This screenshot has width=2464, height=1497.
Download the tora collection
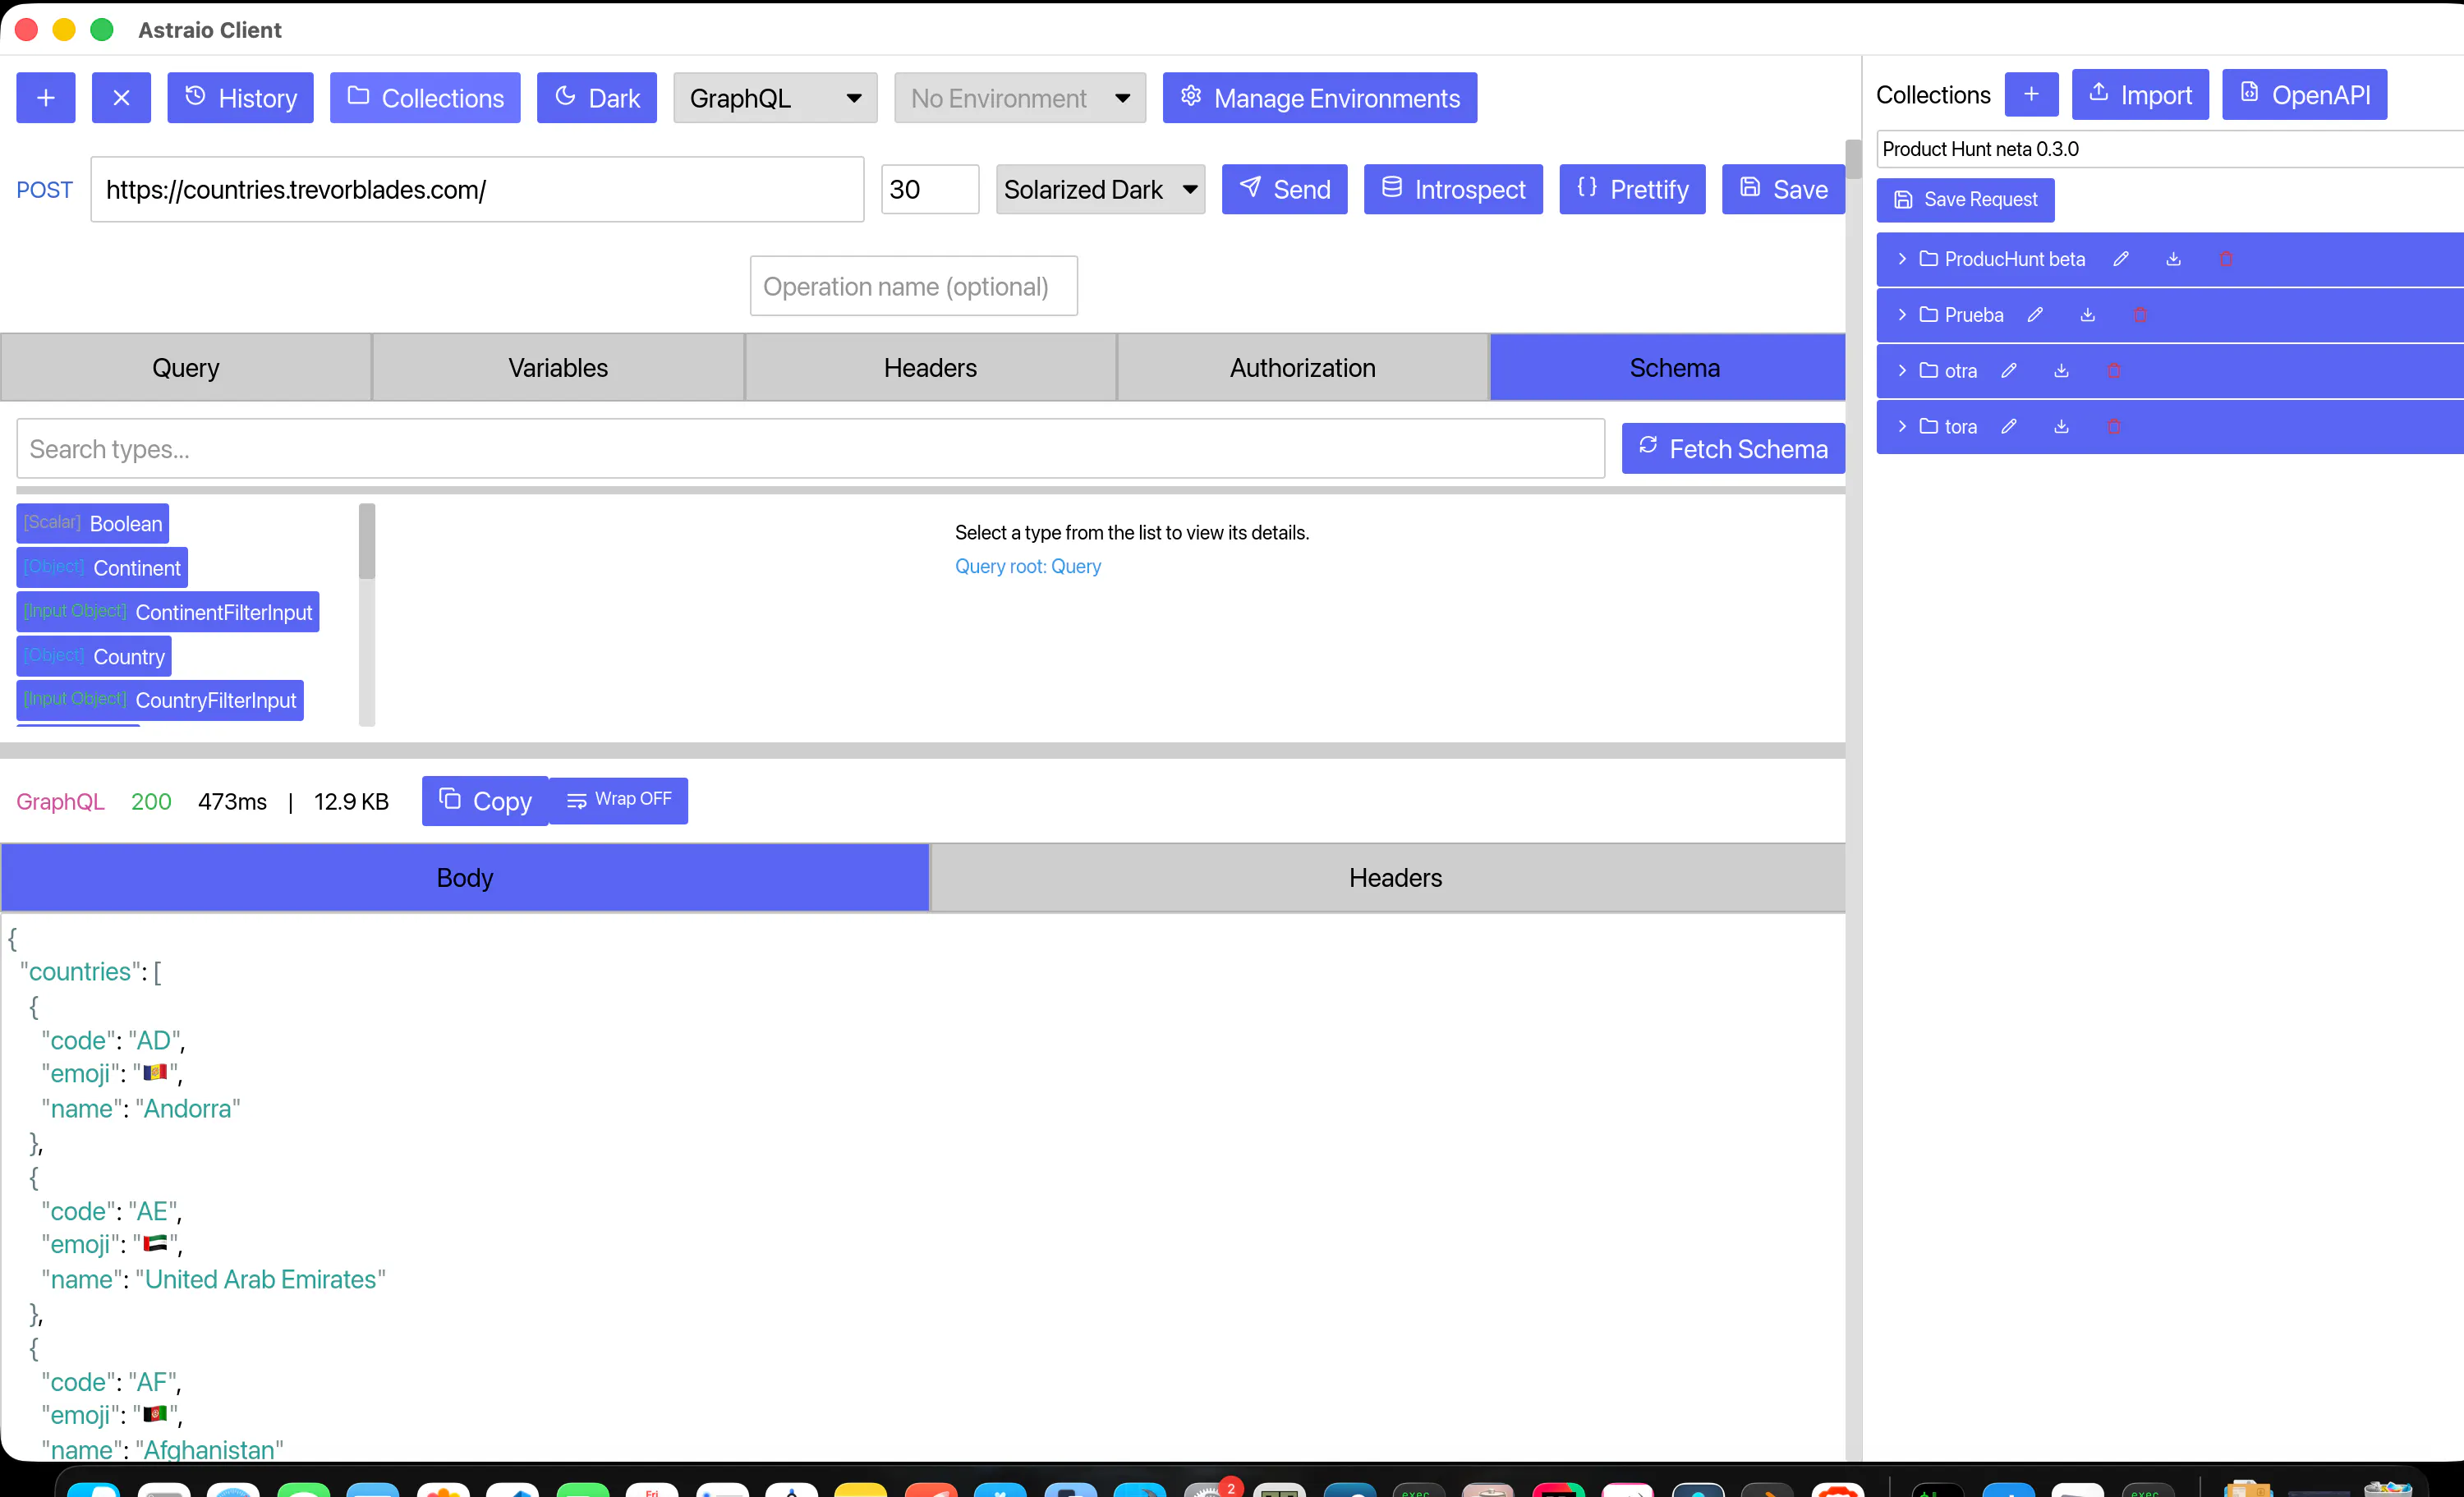pos(2061,427)
